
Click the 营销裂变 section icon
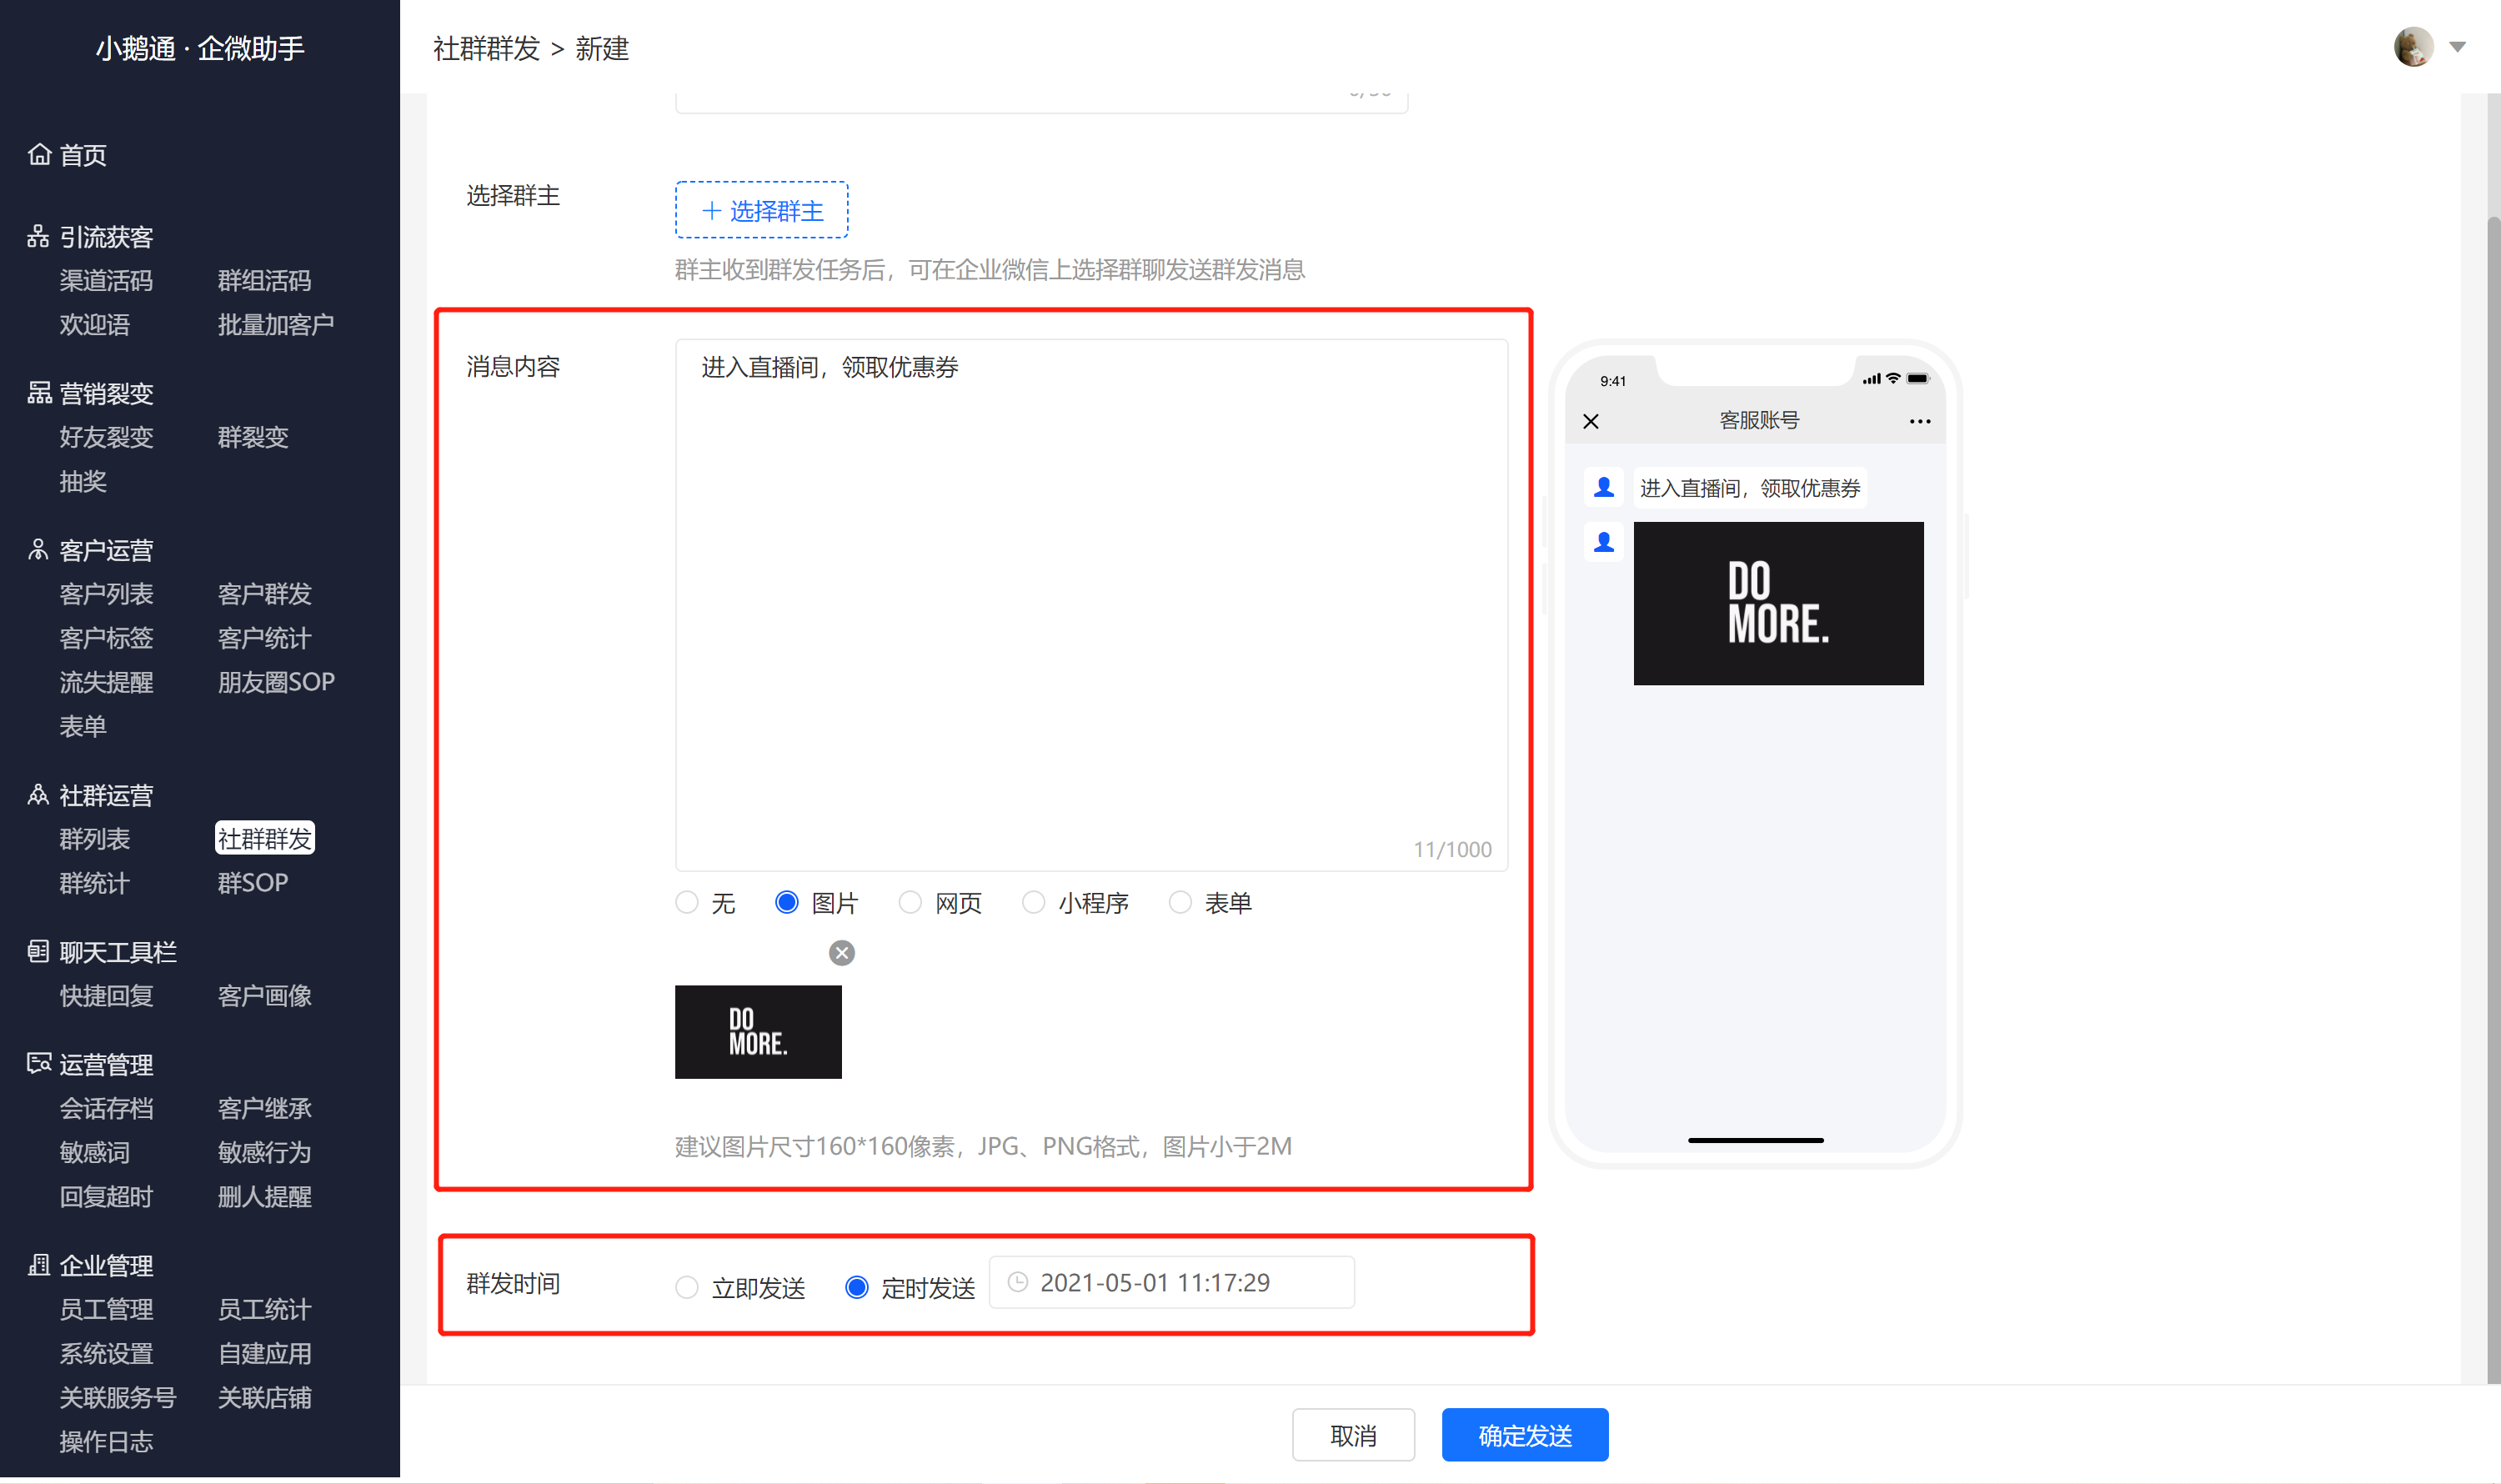[39, 393]
